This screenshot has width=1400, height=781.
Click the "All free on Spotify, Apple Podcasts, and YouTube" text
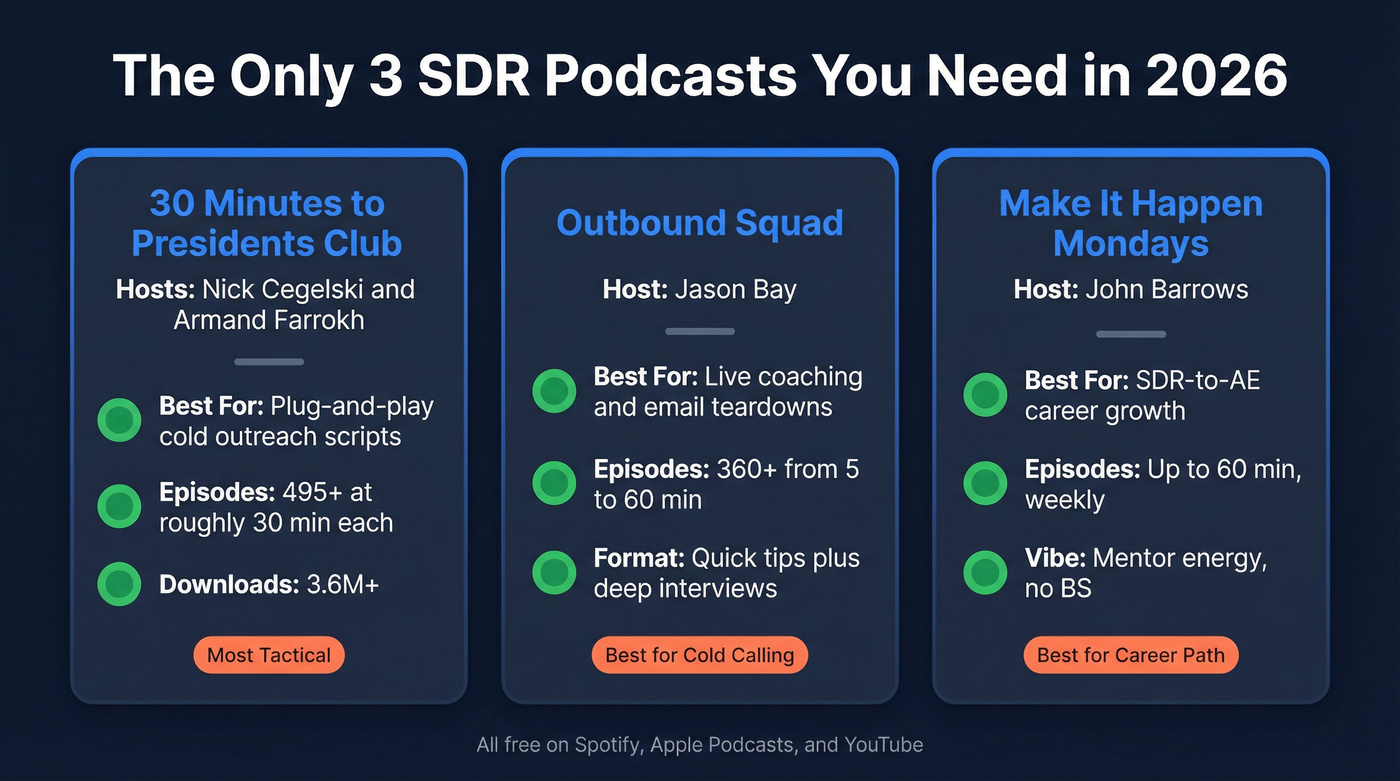[x=700, y=744]
